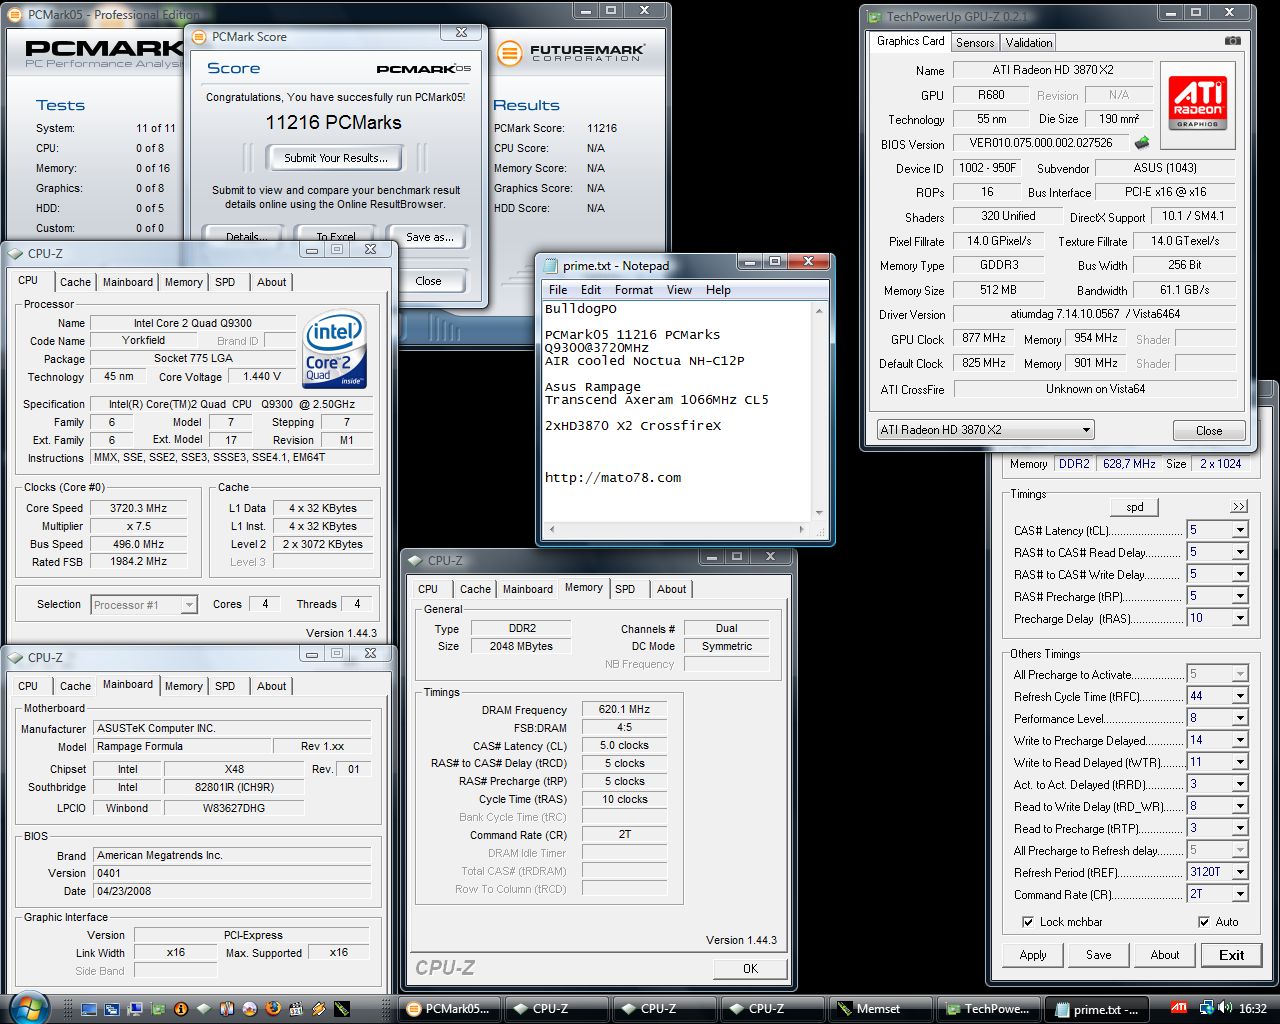Click Switch Between Windows quick launch icon
This screenshot has height=1024, width=1280.
tap(112, 1009)
